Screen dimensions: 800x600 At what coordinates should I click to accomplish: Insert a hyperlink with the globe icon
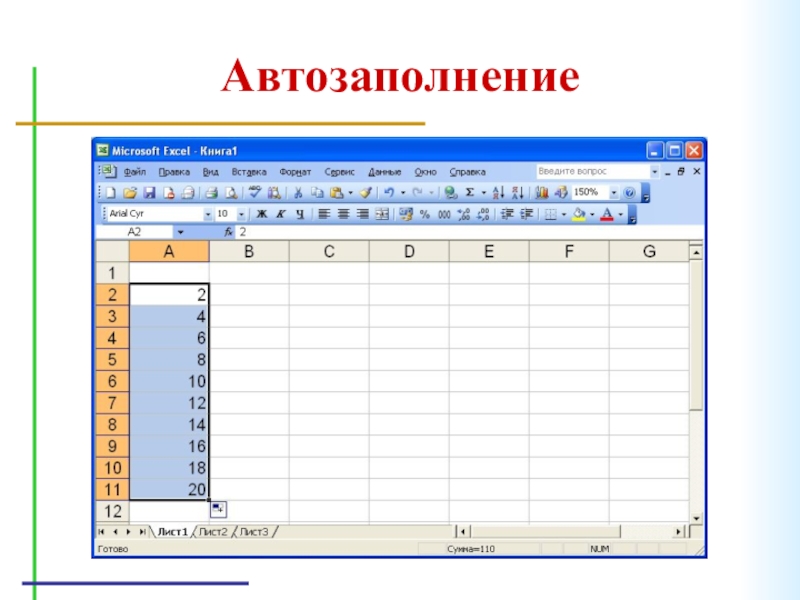point(450,193)
